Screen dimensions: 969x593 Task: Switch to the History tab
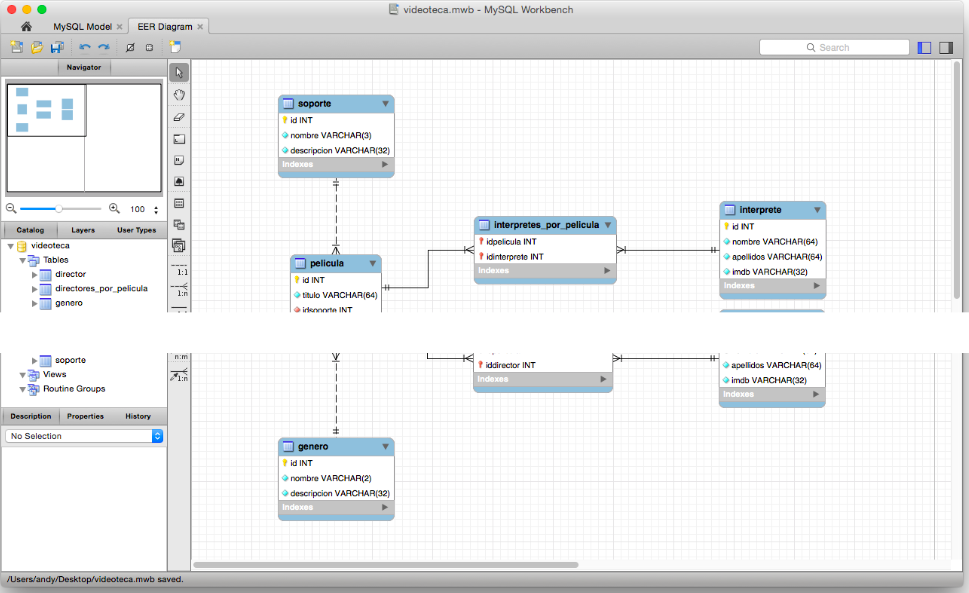[138, 416]
